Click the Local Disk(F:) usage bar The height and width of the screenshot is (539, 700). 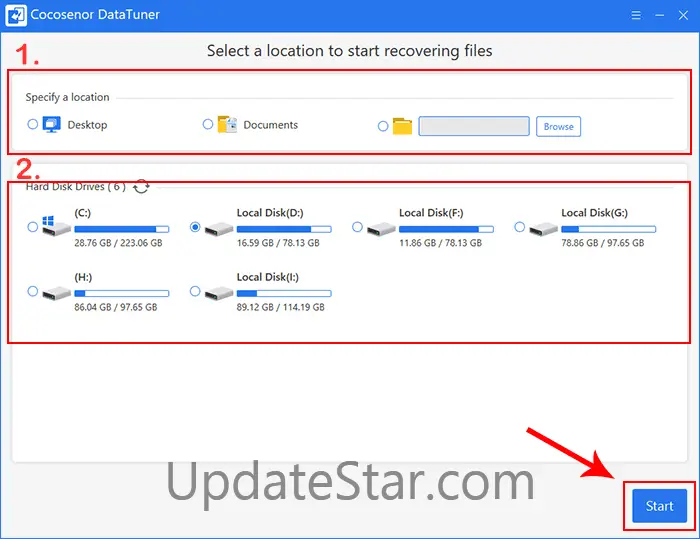click(446, 229)
